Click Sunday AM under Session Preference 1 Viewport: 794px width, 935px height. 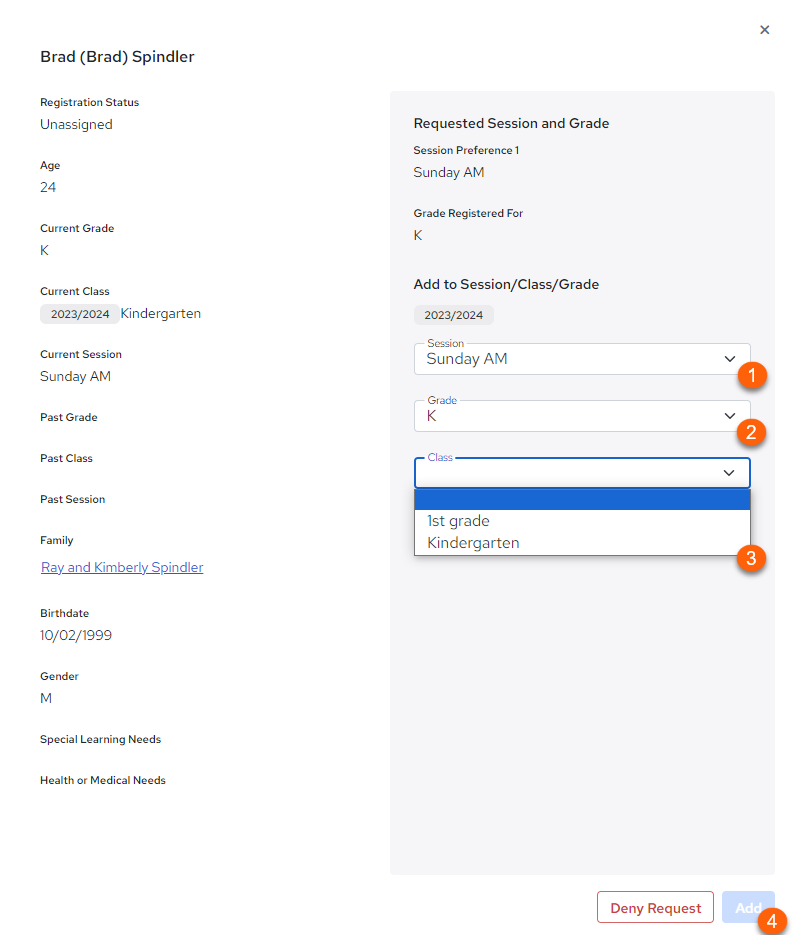coord(449,172)
